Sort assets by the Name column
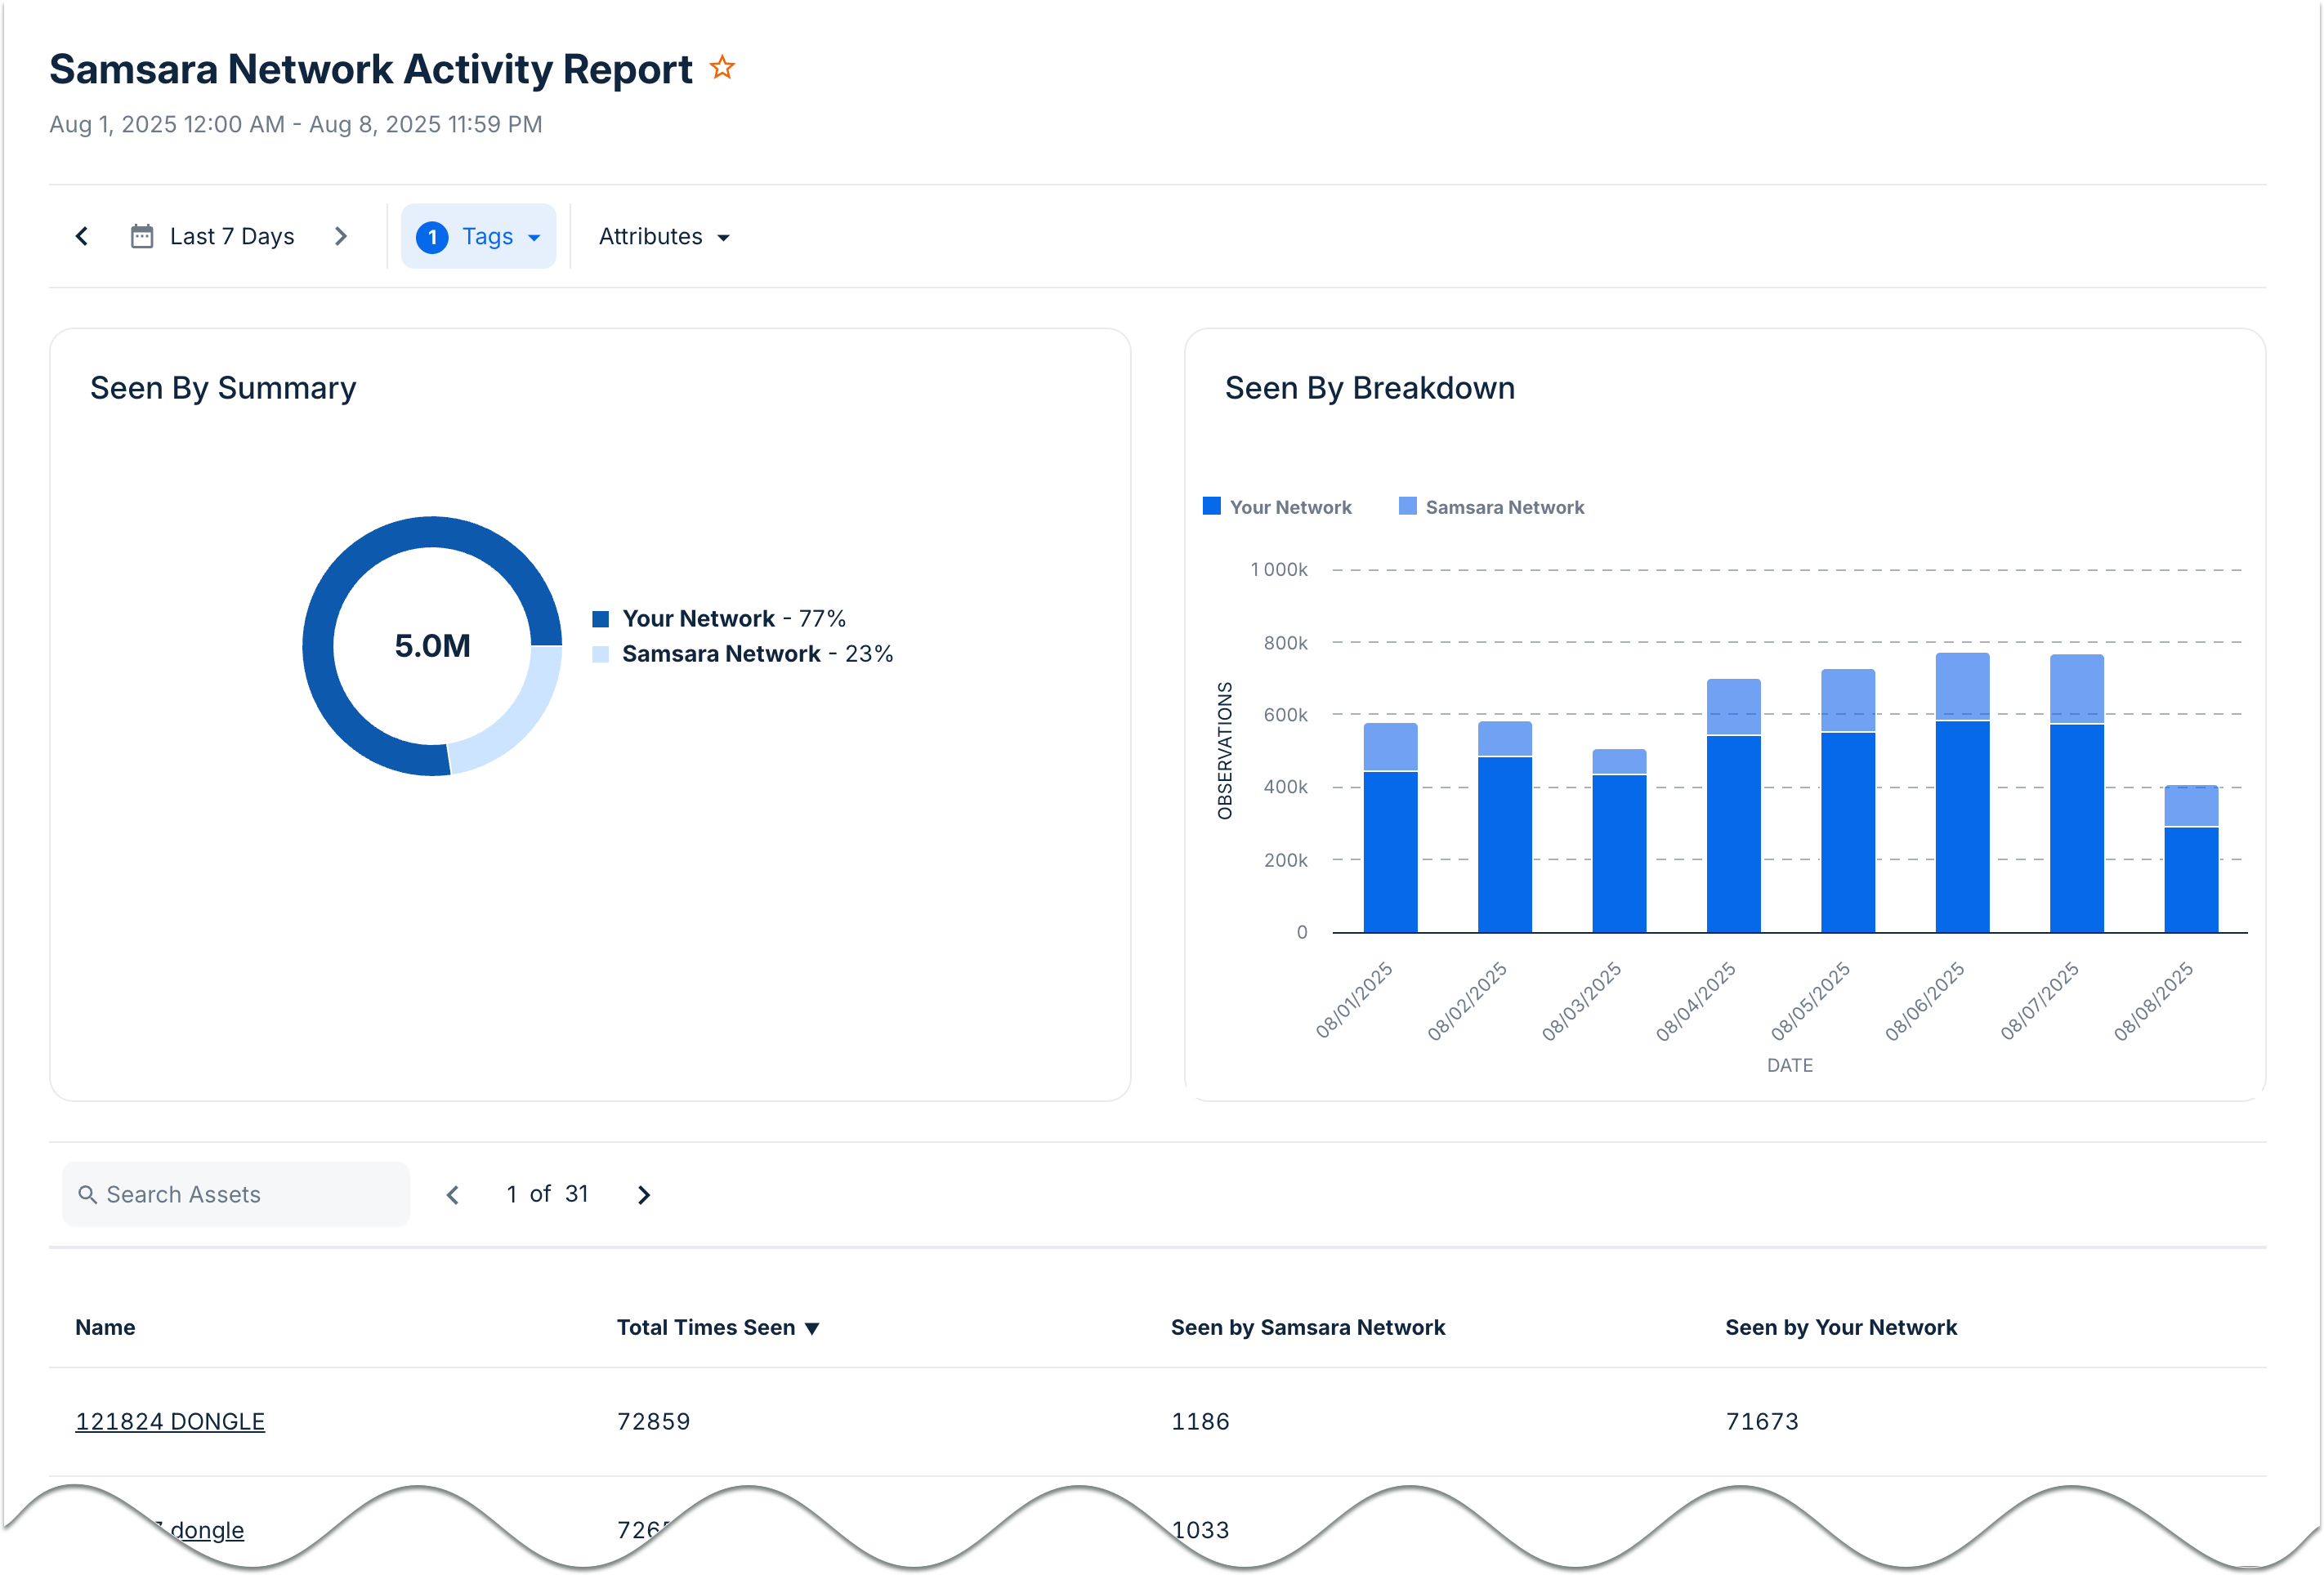Image resolution: width=2324 pixels, height=1575 pixels. pyautogui.click(x=104, y=1327)
